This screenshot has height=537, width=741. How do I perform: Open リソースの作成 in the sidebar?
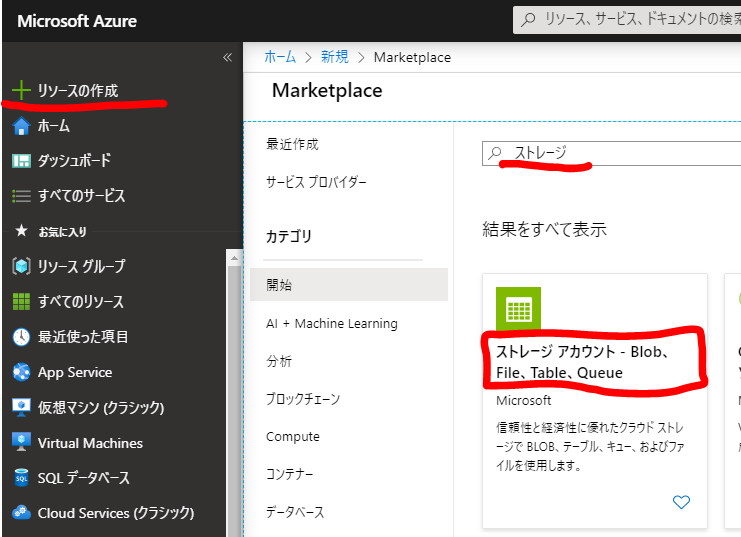tap(78, 90)
